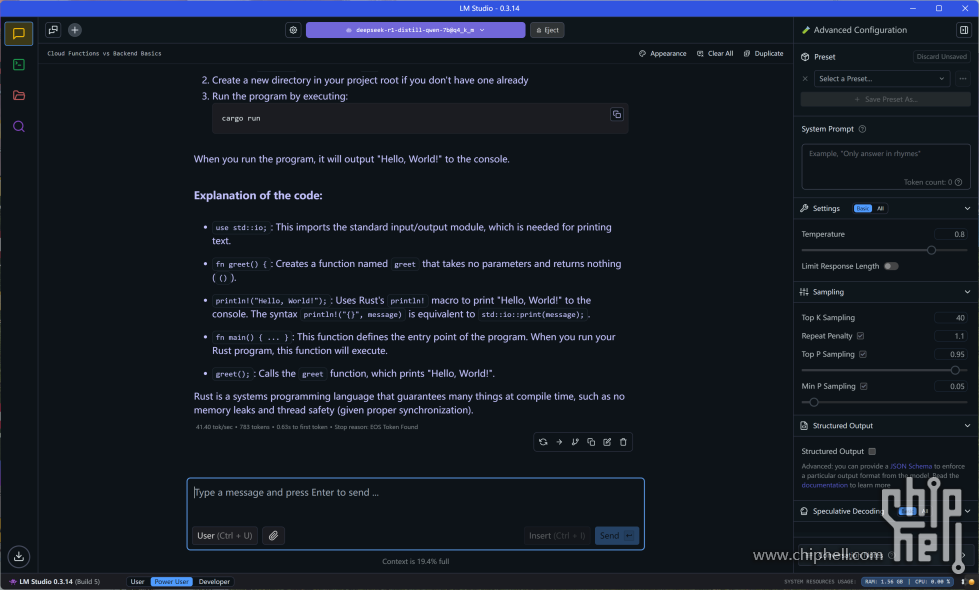Duplicate the current chat
This screenshot has height=590, width=979.
pyautogui.click(x=763, y=54)
